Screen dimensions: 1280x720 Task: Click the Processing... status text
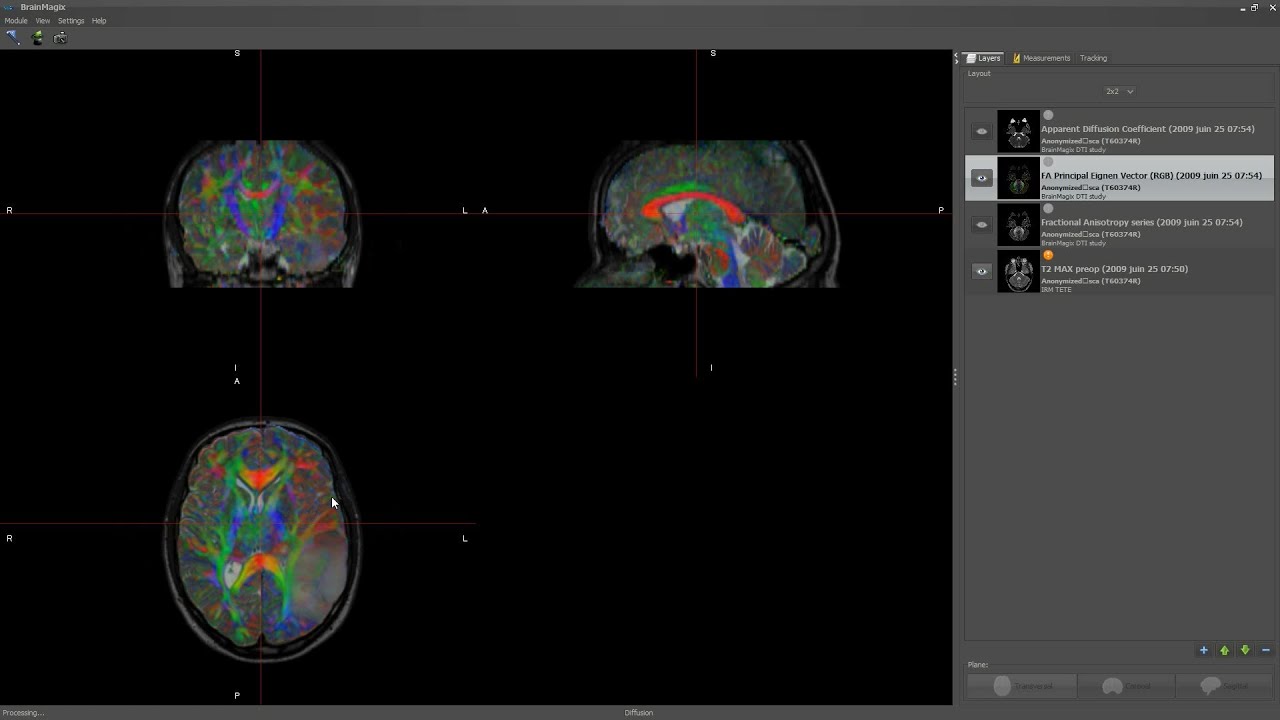[23, 713]
